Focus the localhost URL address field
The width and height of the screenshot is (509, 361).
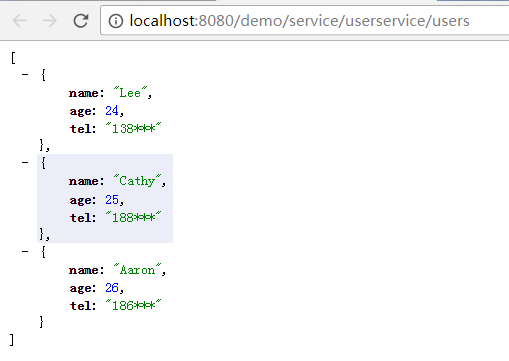pos(304,21)
